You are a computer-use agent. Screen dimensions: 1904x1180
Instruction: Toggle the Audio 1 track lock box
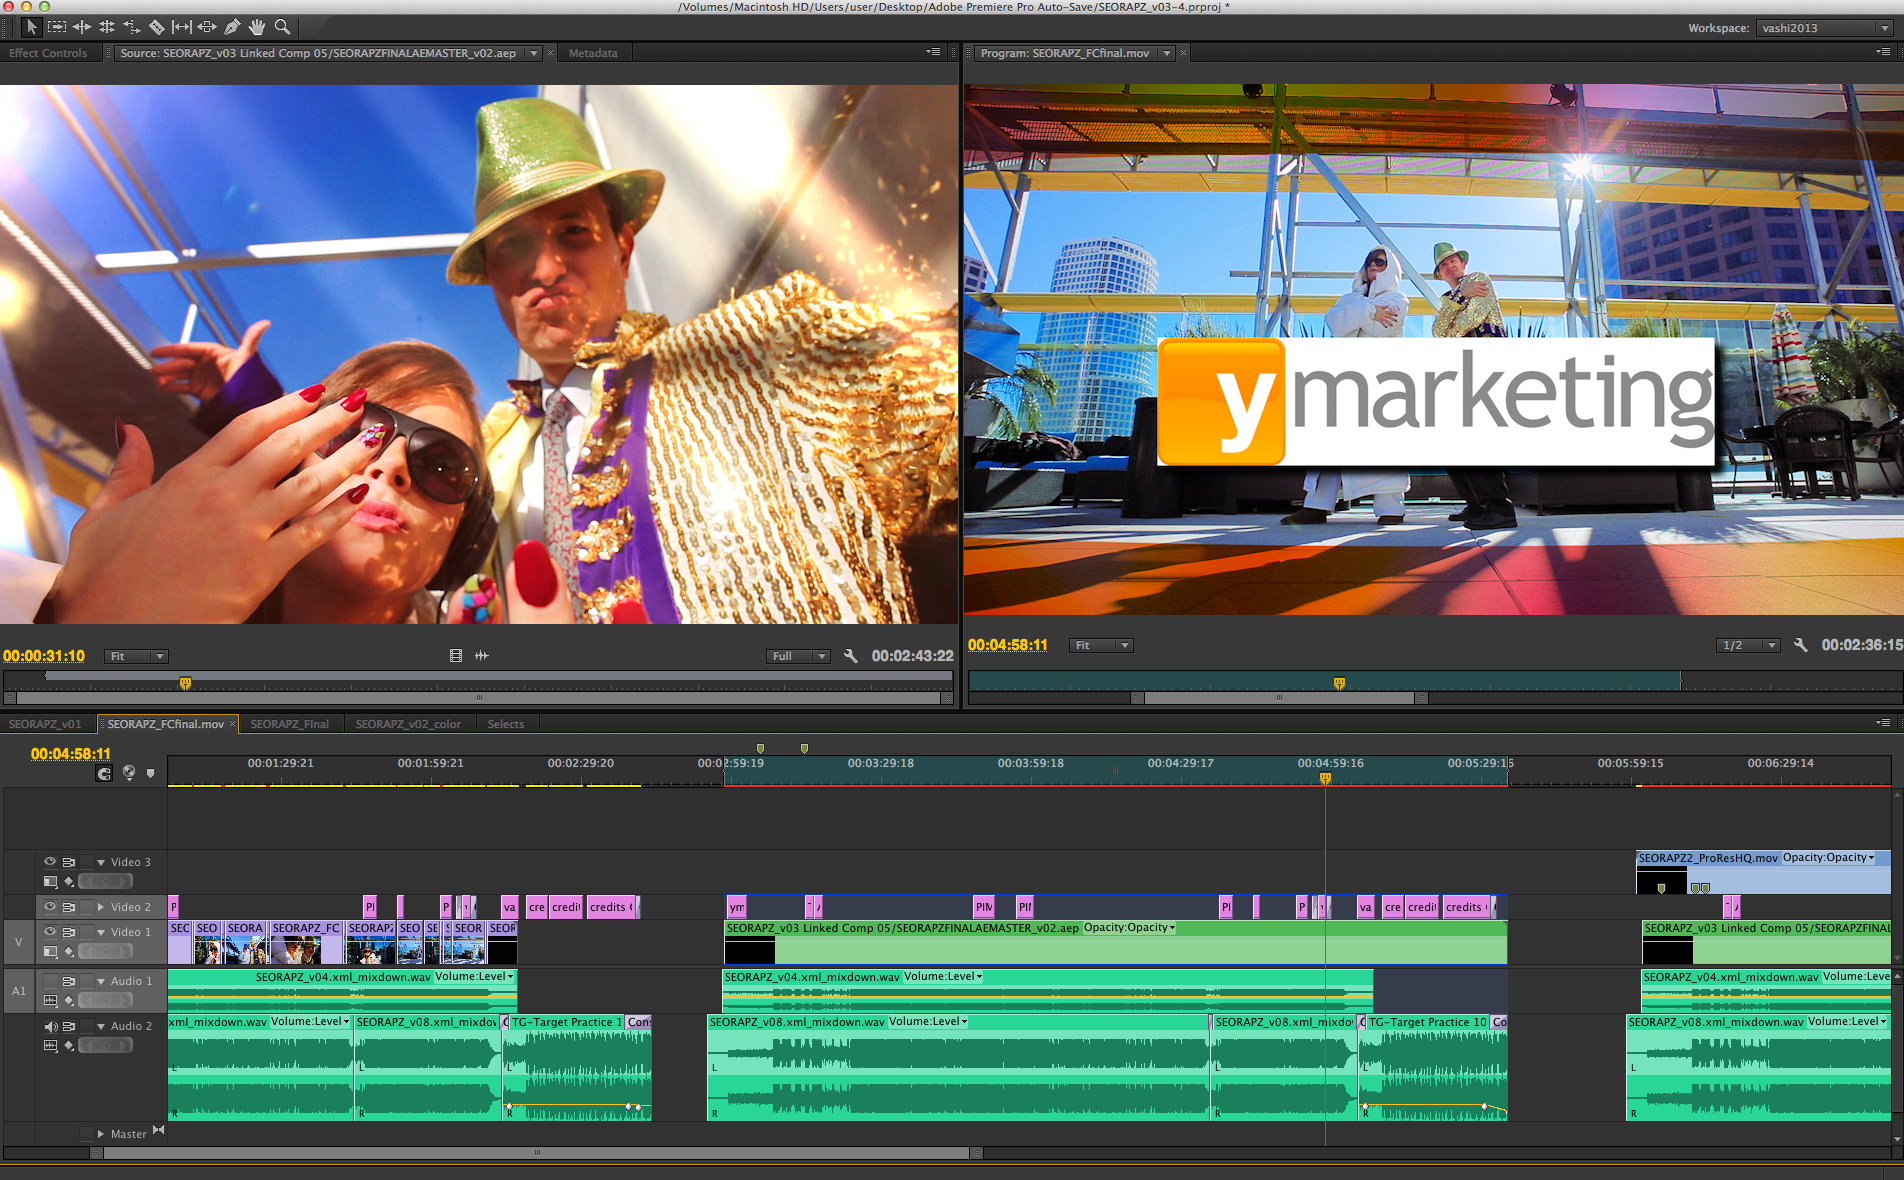86,981
